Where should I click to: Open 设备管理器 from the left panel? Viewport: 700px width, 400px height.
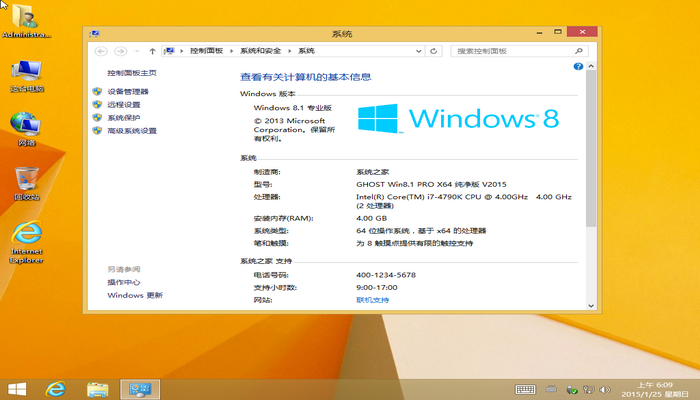click(127, 91)
